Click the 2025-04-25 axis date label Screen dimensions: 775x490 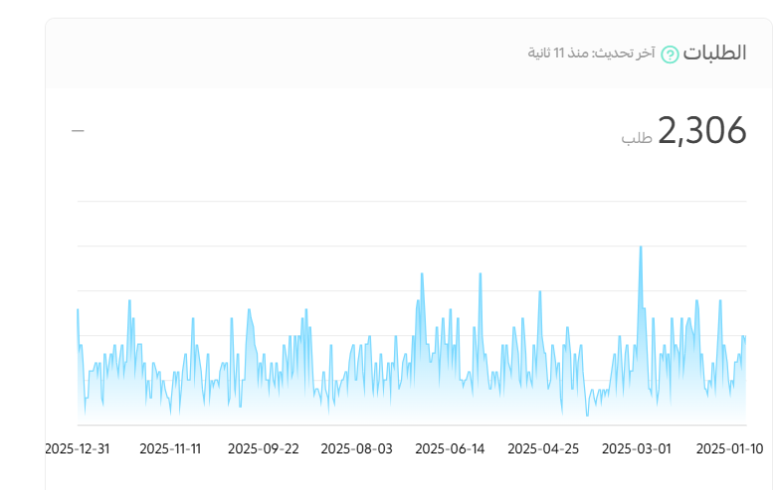(x=543, y=449)
